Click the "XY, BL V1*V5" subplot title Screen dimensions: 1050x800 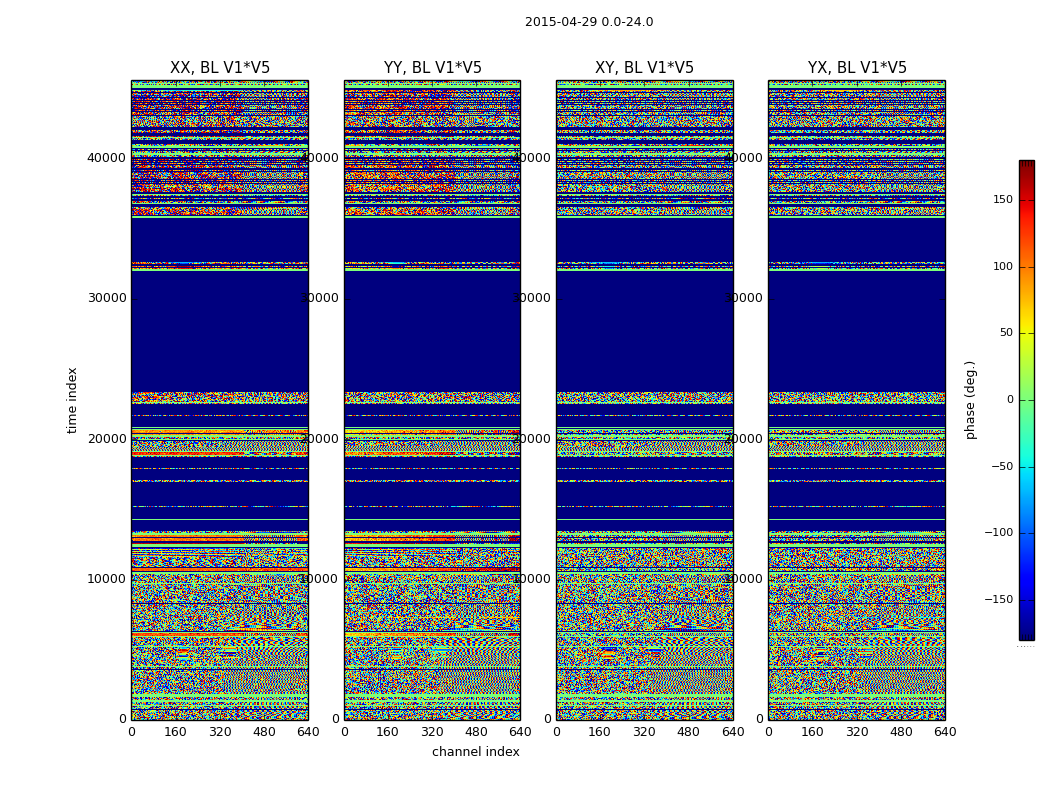644,68
